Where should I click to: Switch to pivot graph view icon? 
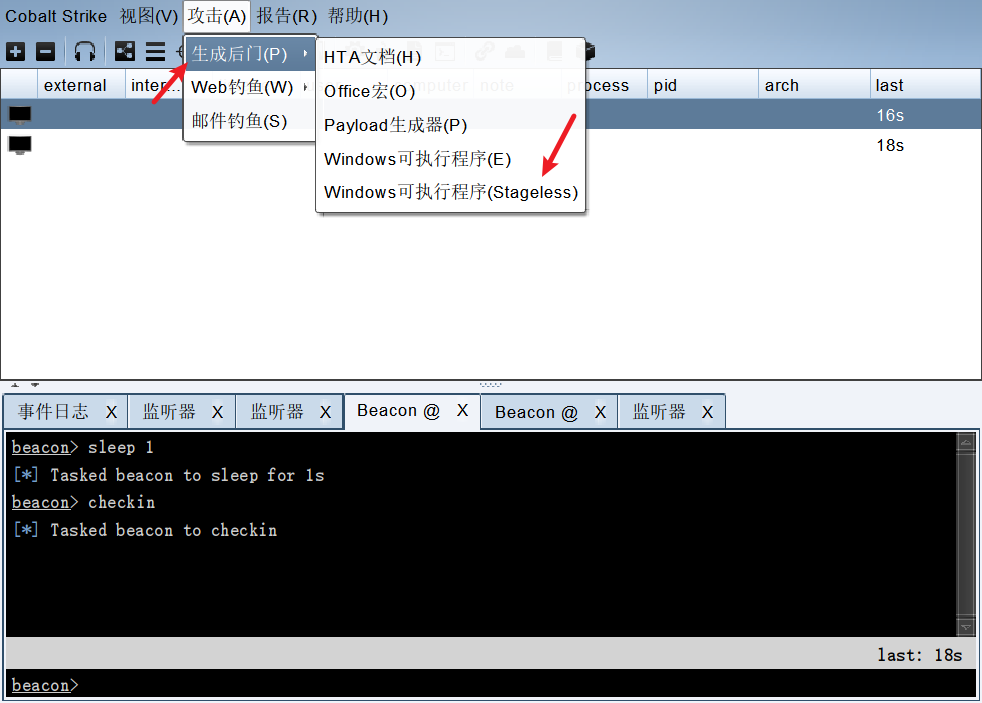pos(125,51)
